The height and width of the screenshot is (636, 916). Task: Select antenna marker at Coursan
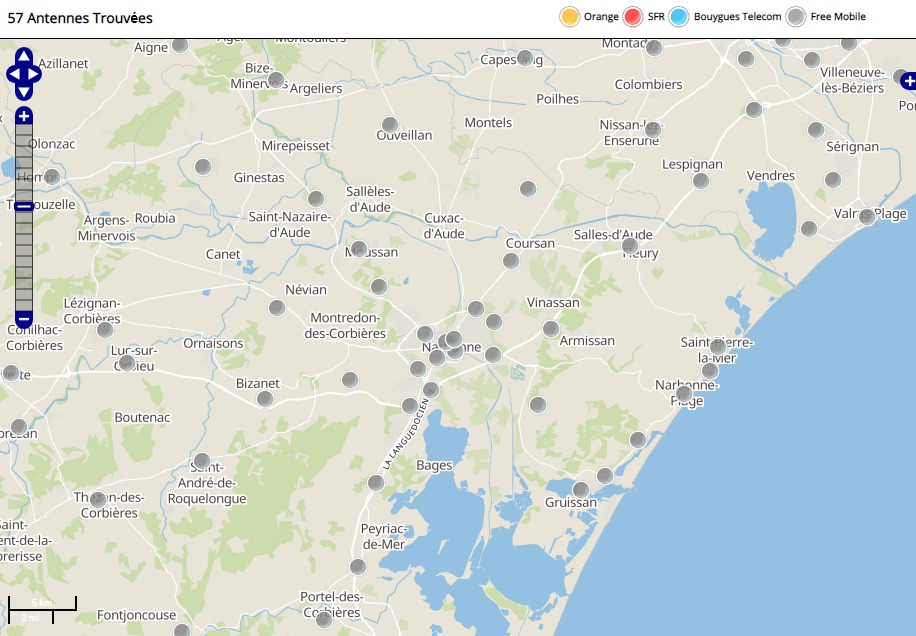click(x=511, y=260)
